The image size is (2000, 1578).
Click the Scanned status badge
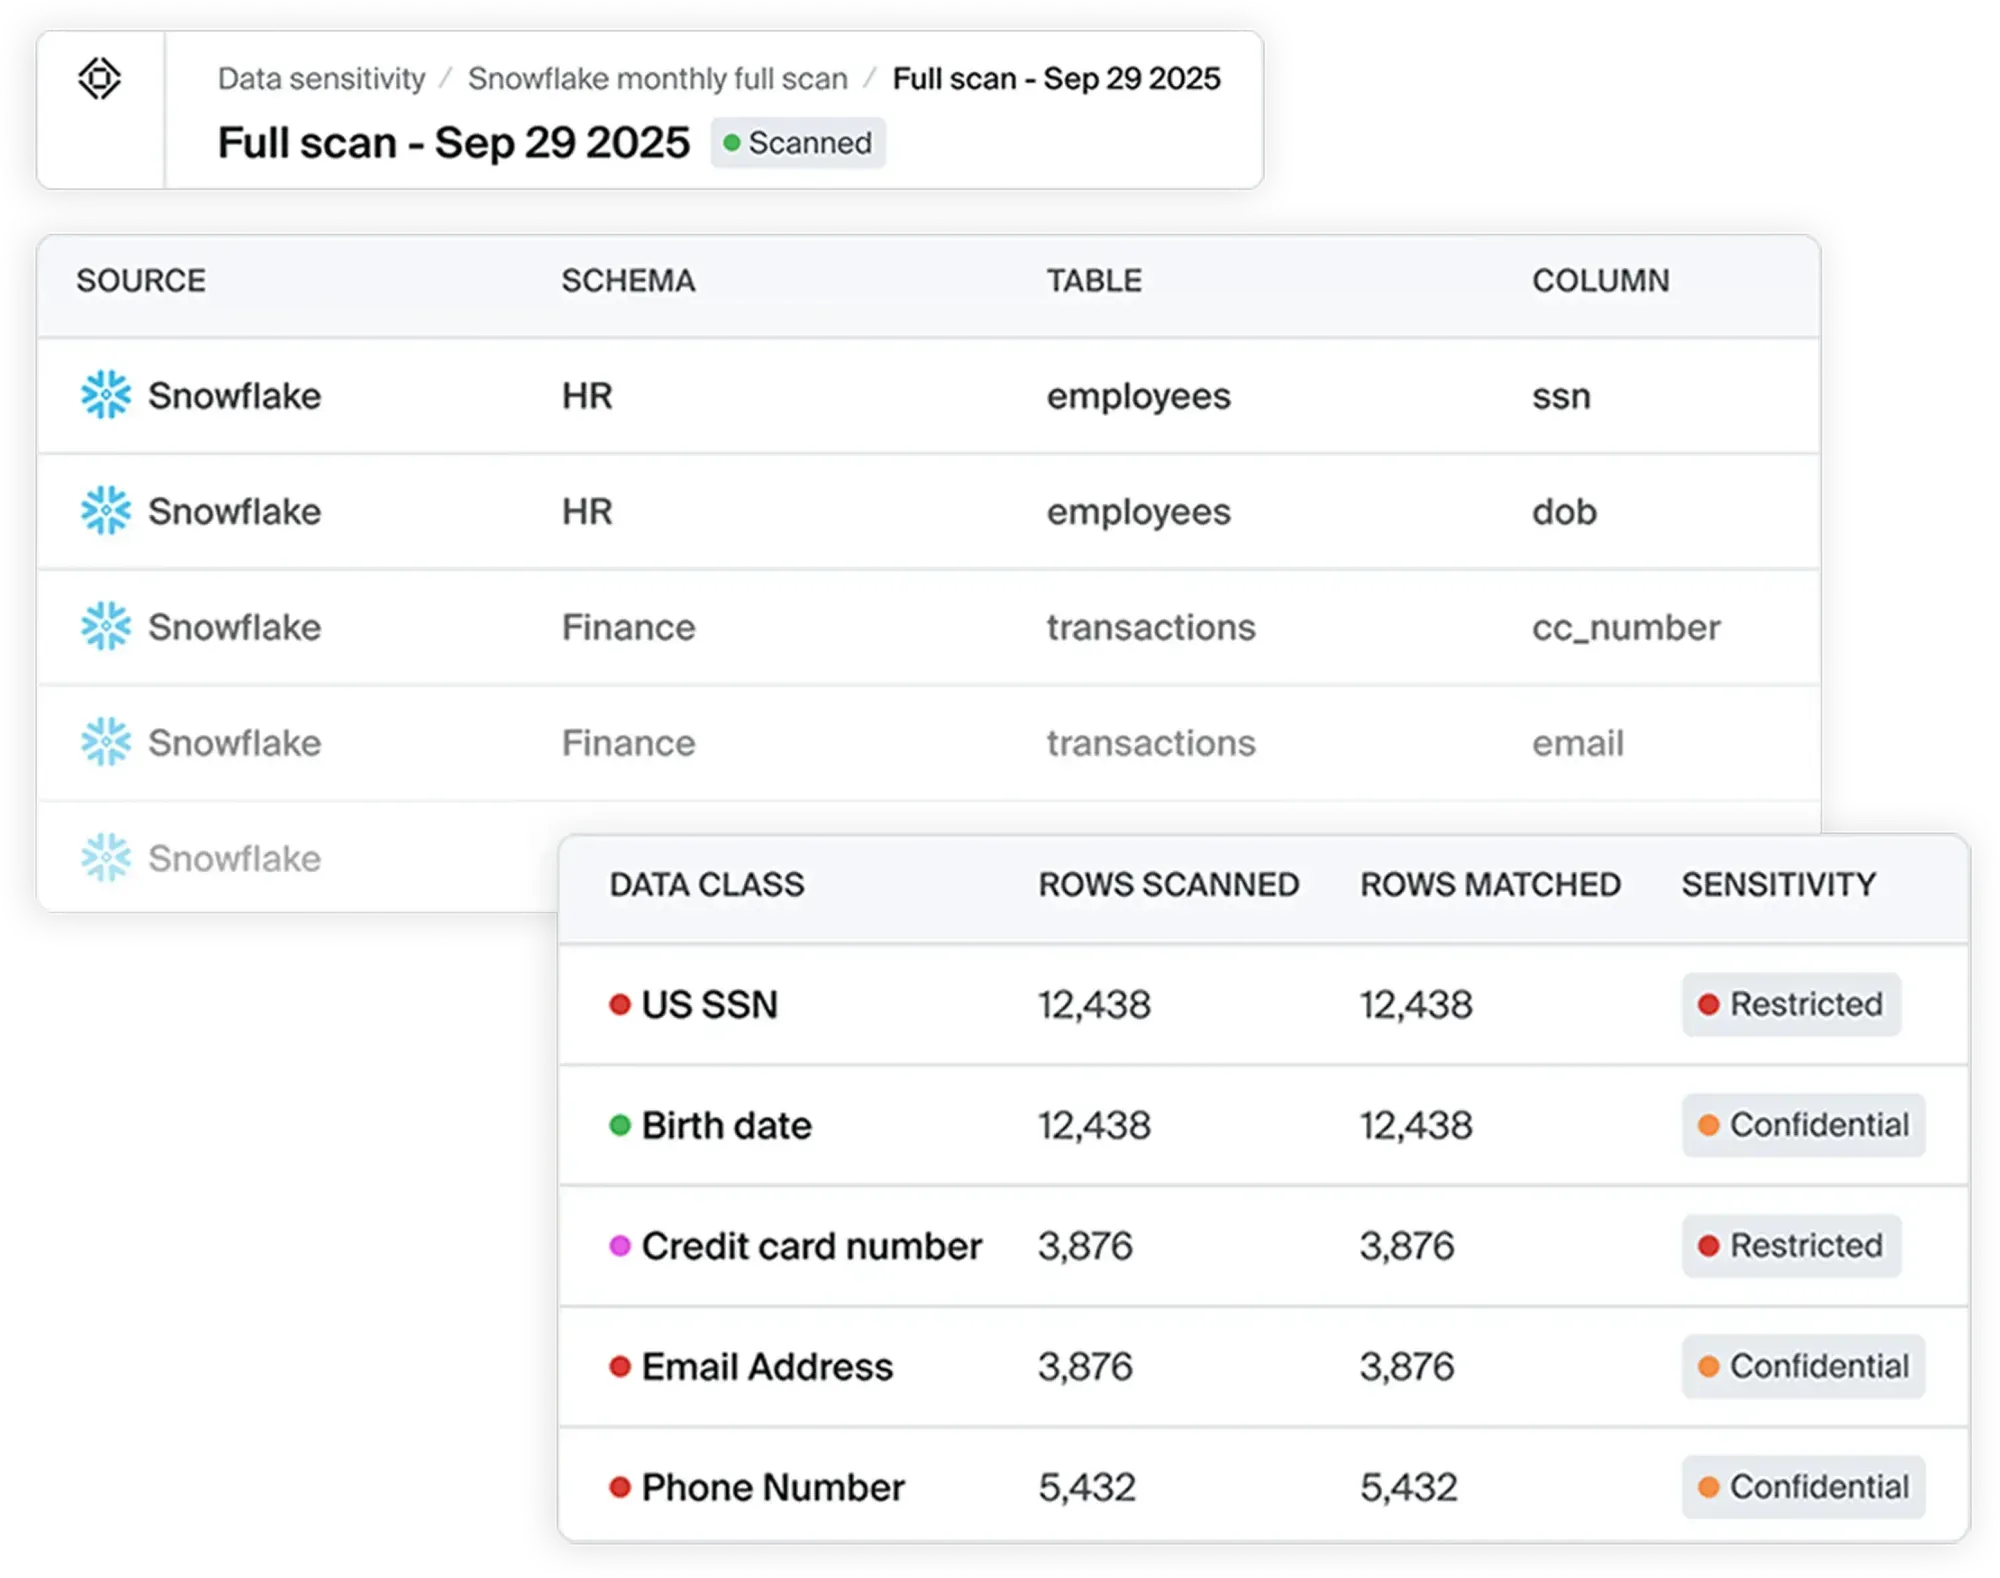[798, 143]
